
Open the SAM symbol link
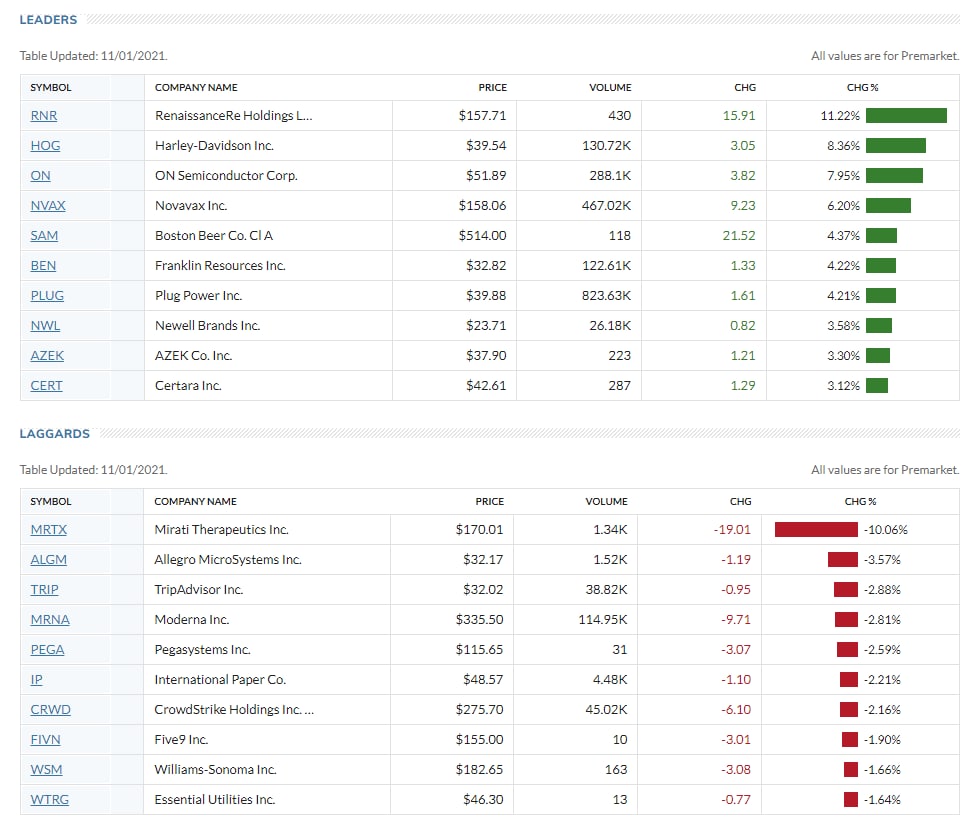click(44, 235)
